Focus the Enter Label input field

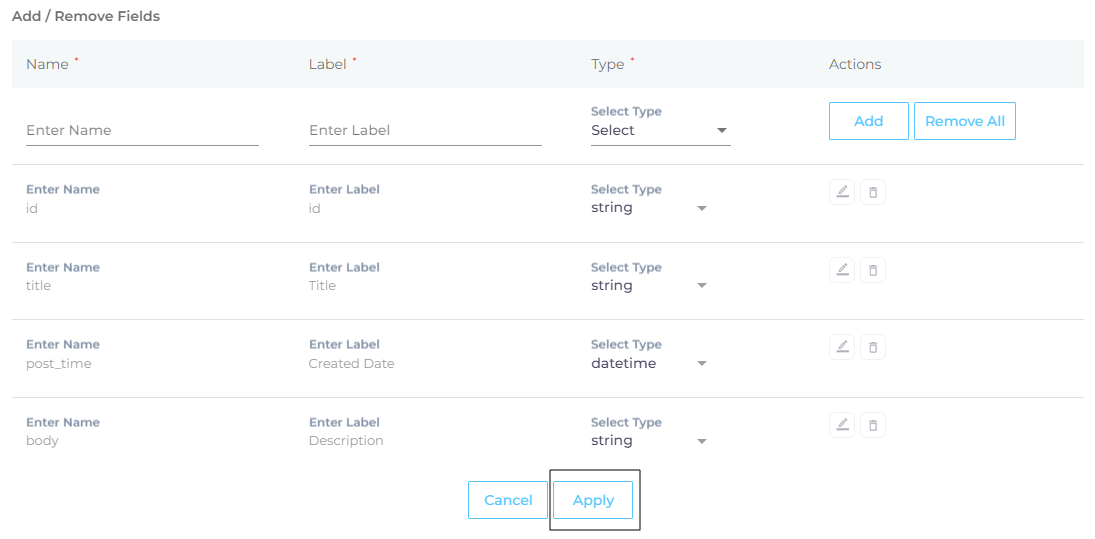[x=425, y=131]
